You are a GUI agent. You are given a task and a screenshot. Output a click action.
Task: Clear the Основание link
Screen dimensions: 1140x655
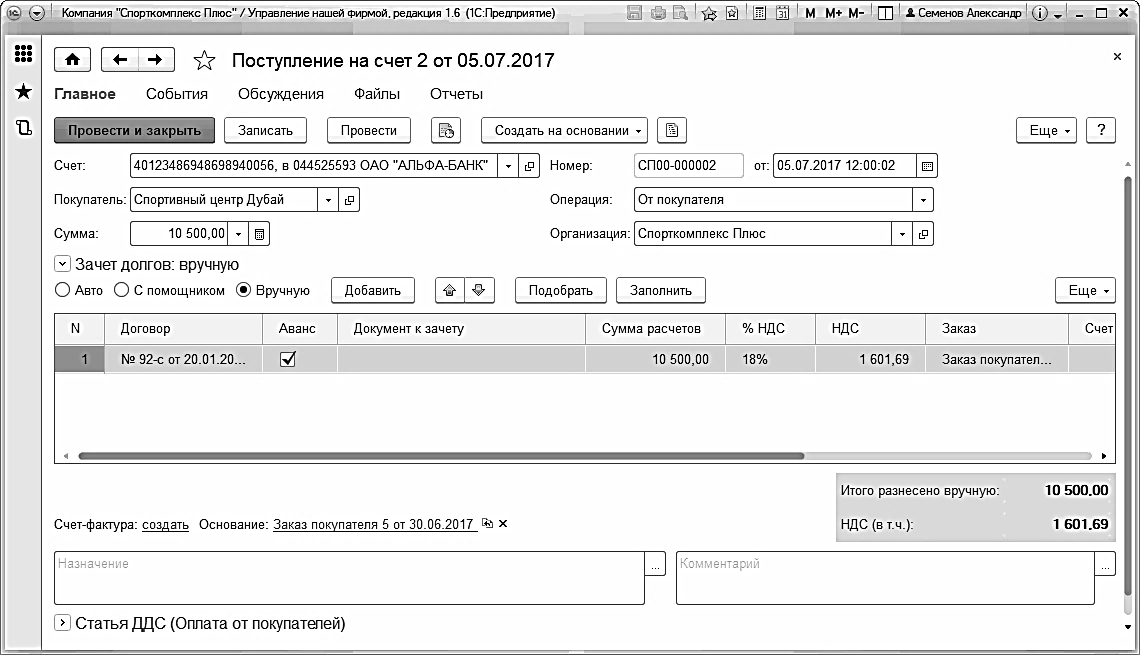(503, 523)
